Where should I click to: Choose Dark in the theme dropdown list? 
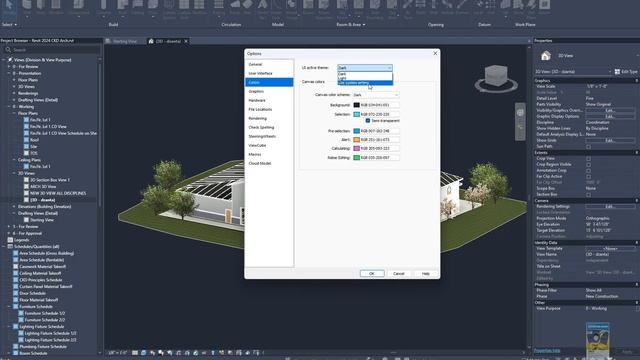pyautogui.click(x=365, y=74)
